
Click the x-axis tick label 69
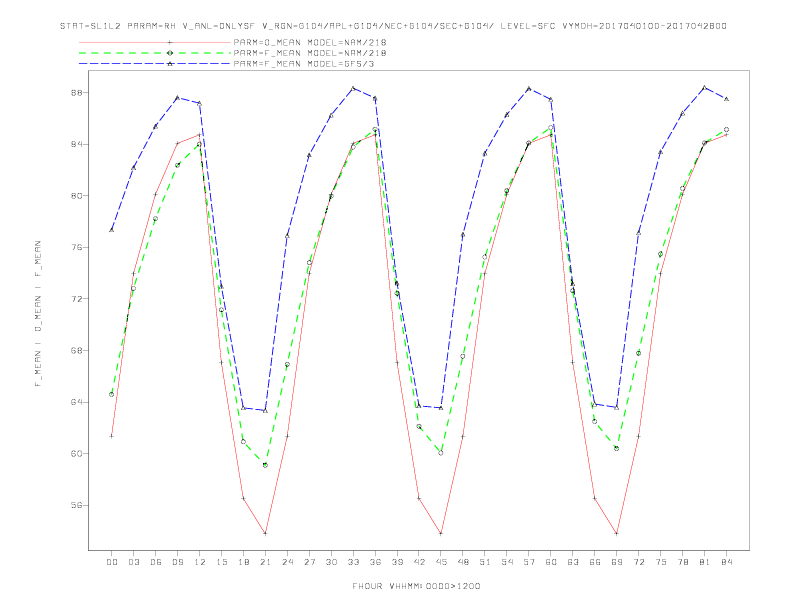coord(617,562)
